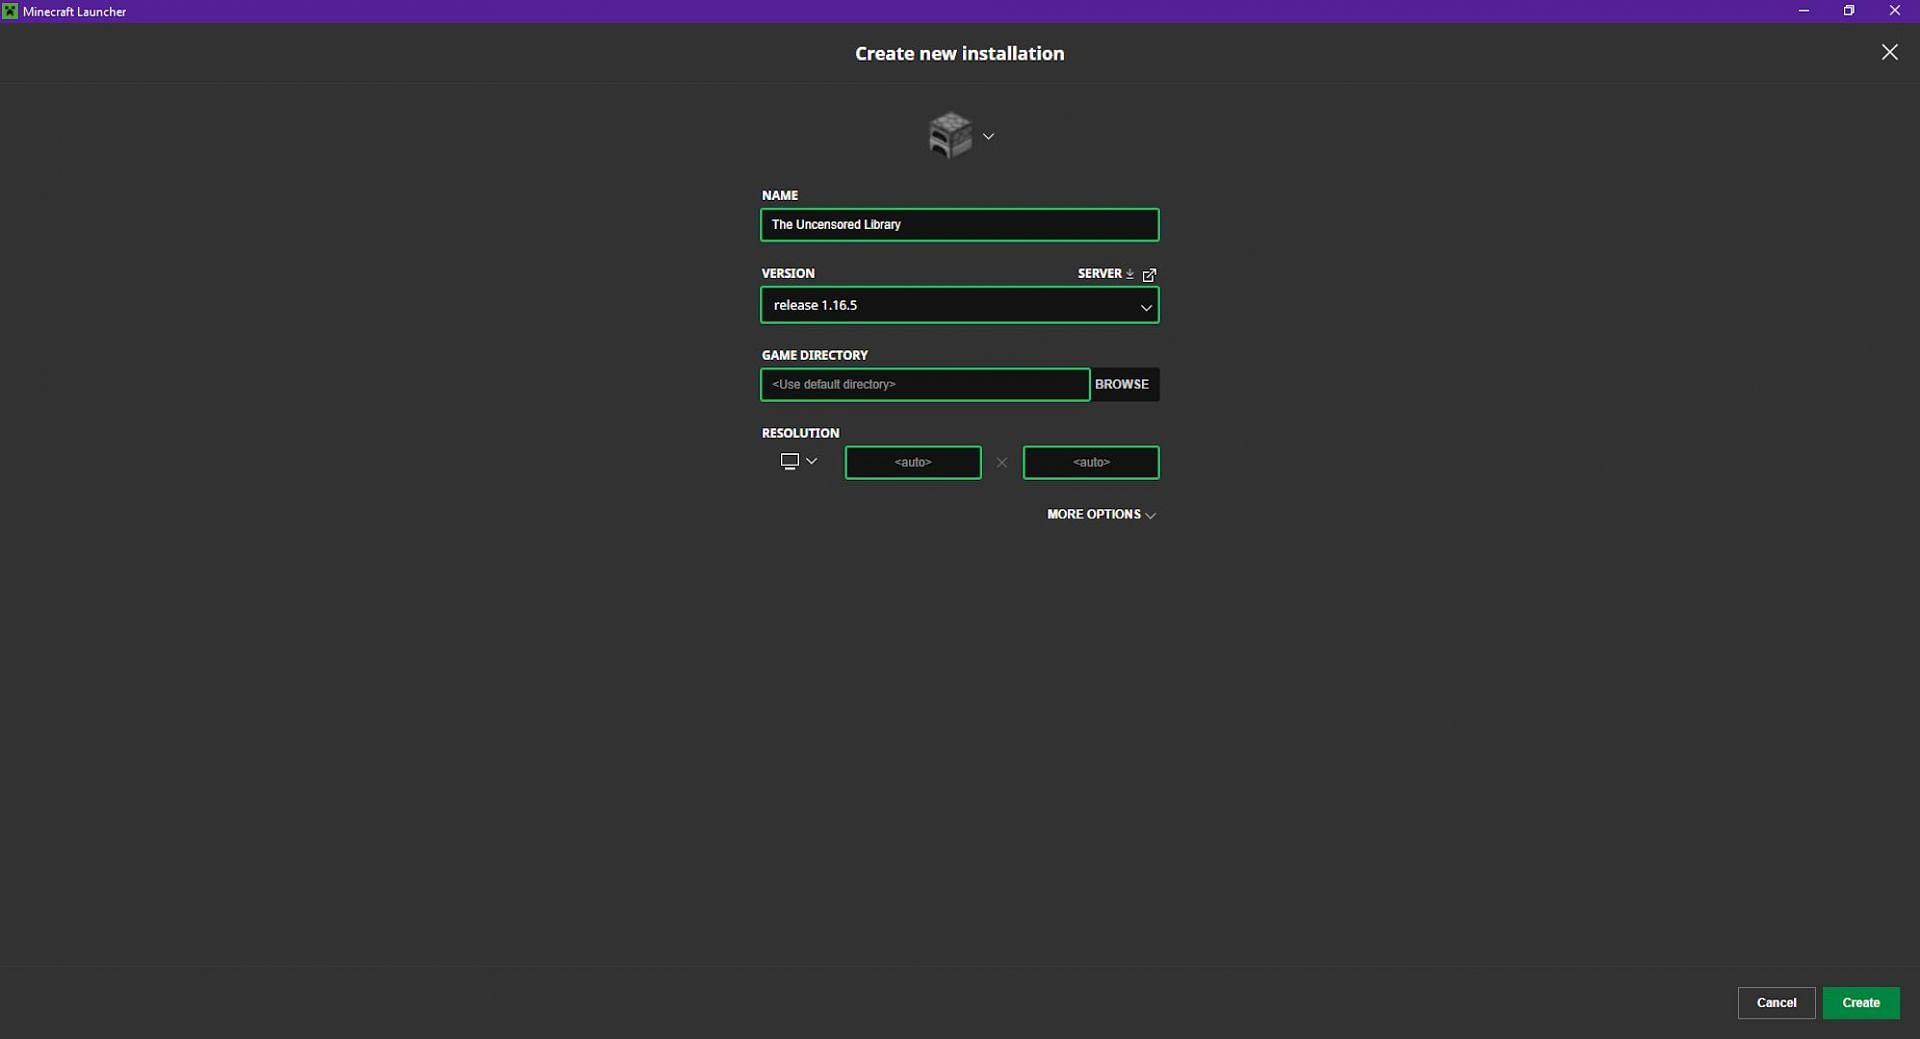
Task: Click the Name field containing The Uncensored Library
Action: 958,225
